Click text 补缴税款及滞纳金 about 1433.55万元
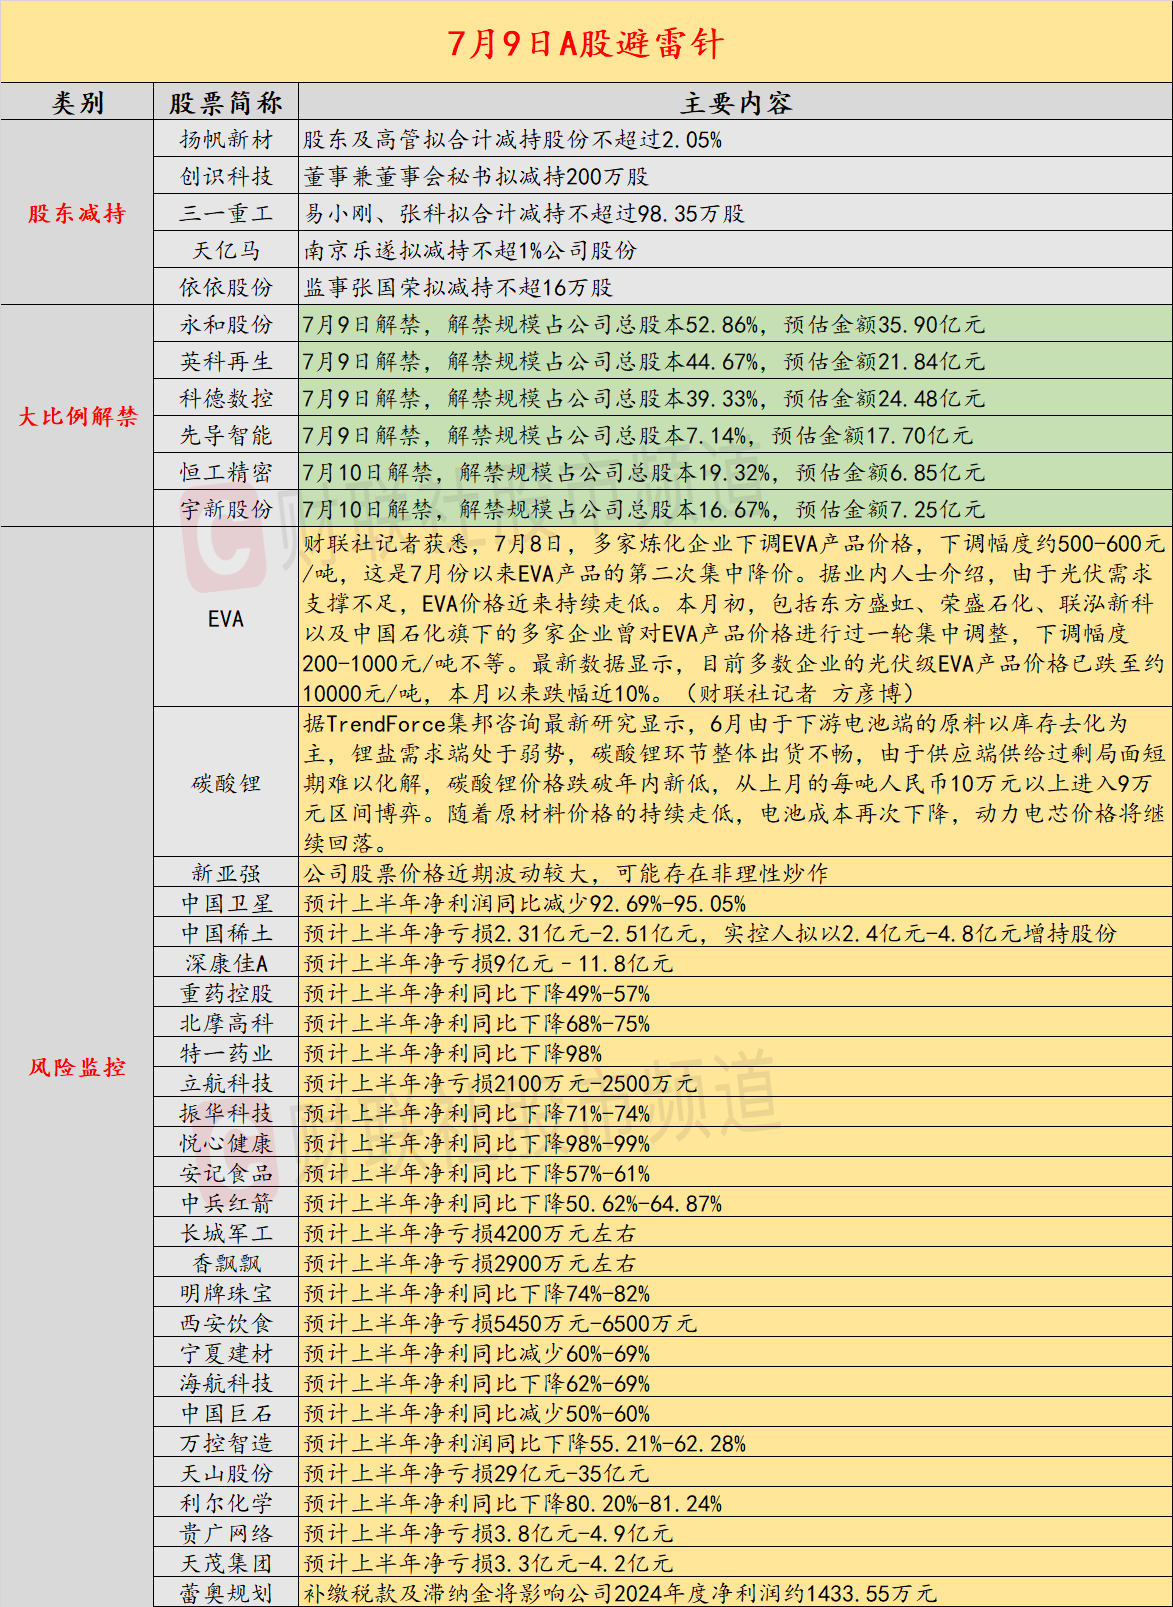This screenshot has width=1173, height=1607. [x=620, y=1593]
